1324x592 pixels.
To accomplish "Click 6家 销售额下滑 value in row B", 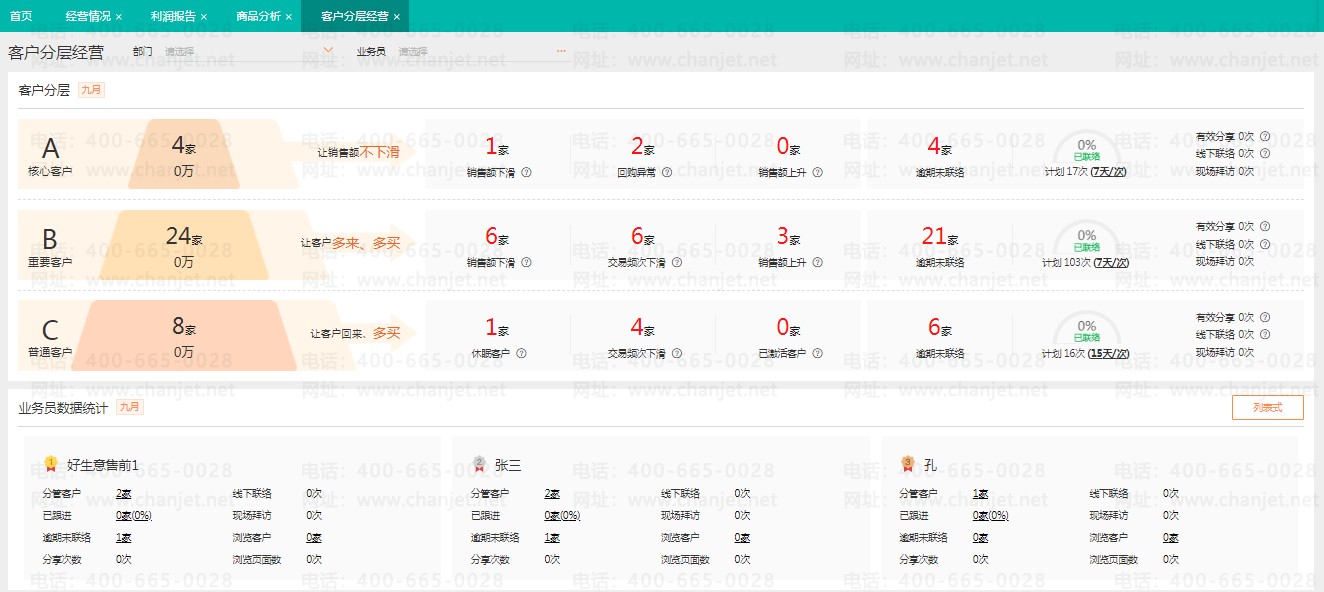I will pos(497,237).
